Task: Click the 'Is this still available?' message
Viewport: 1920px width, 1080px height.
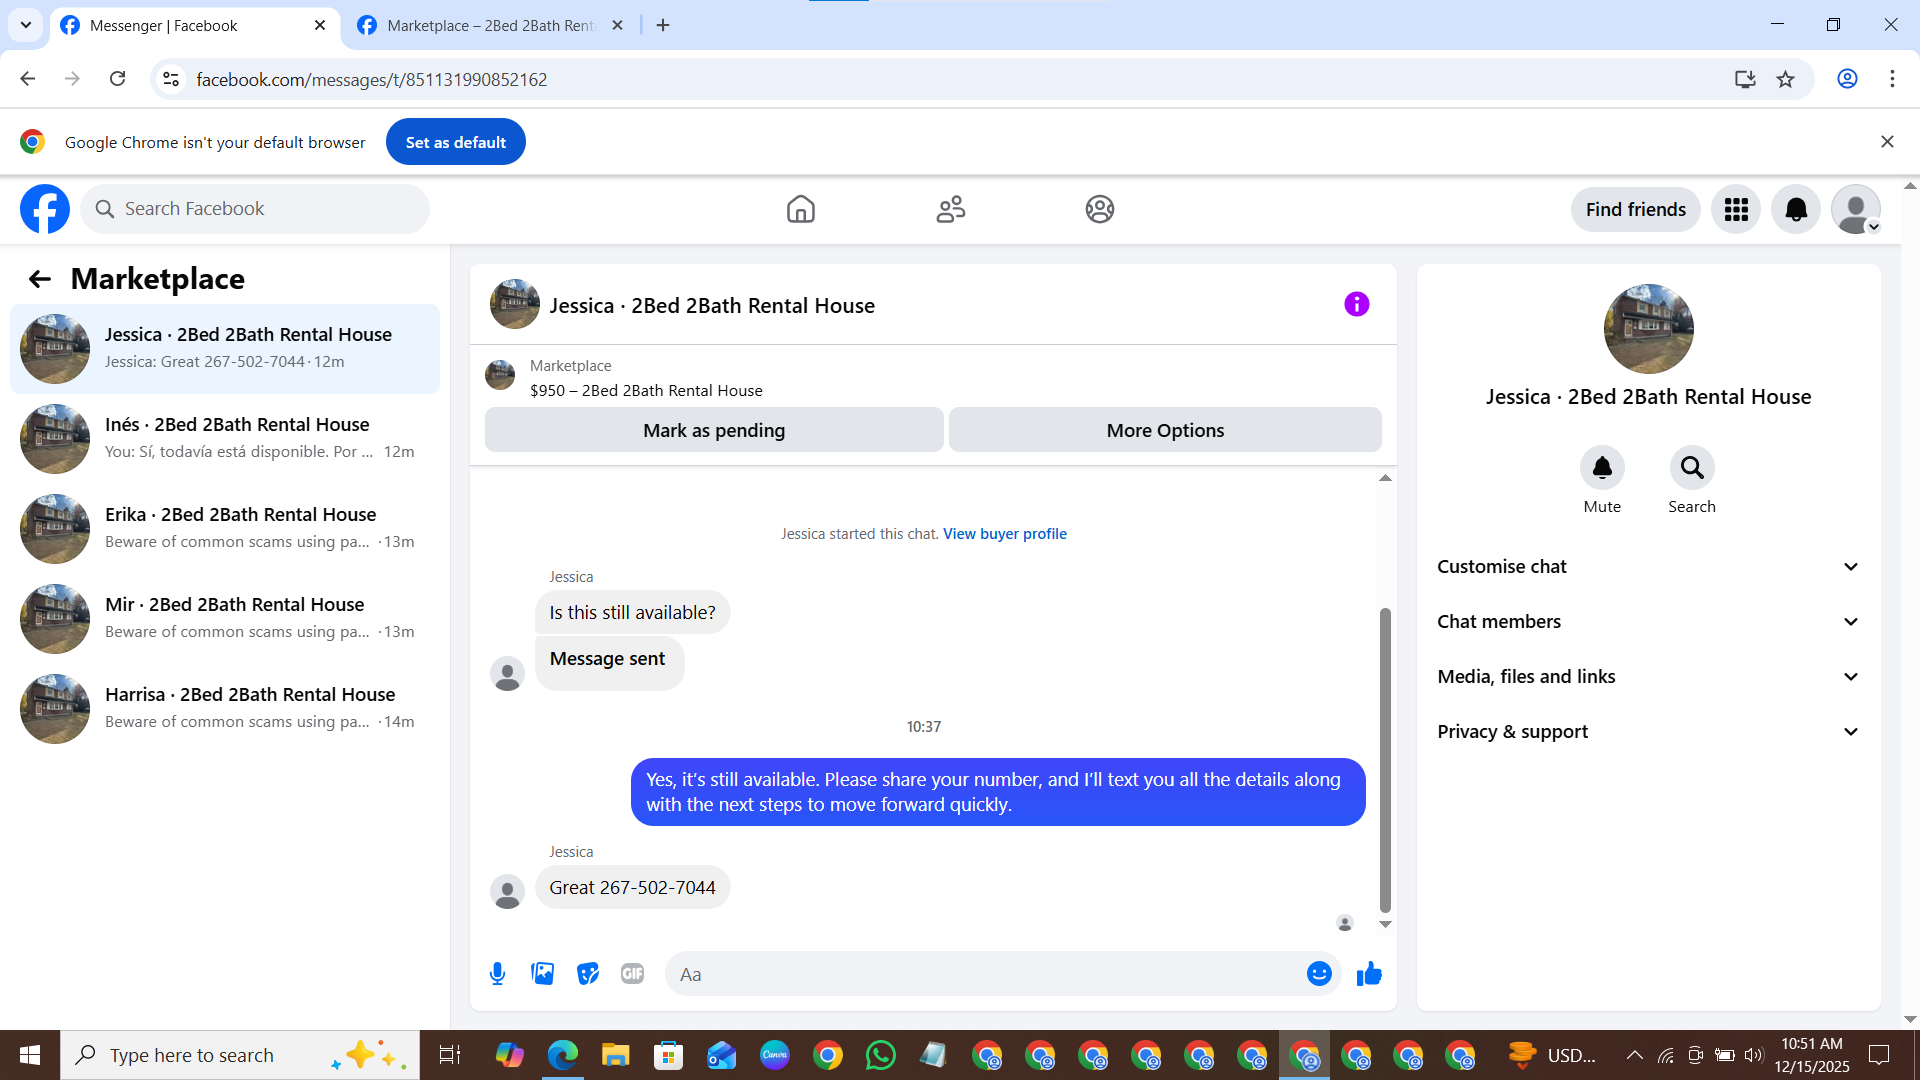Action: click(x=633, y=613)
